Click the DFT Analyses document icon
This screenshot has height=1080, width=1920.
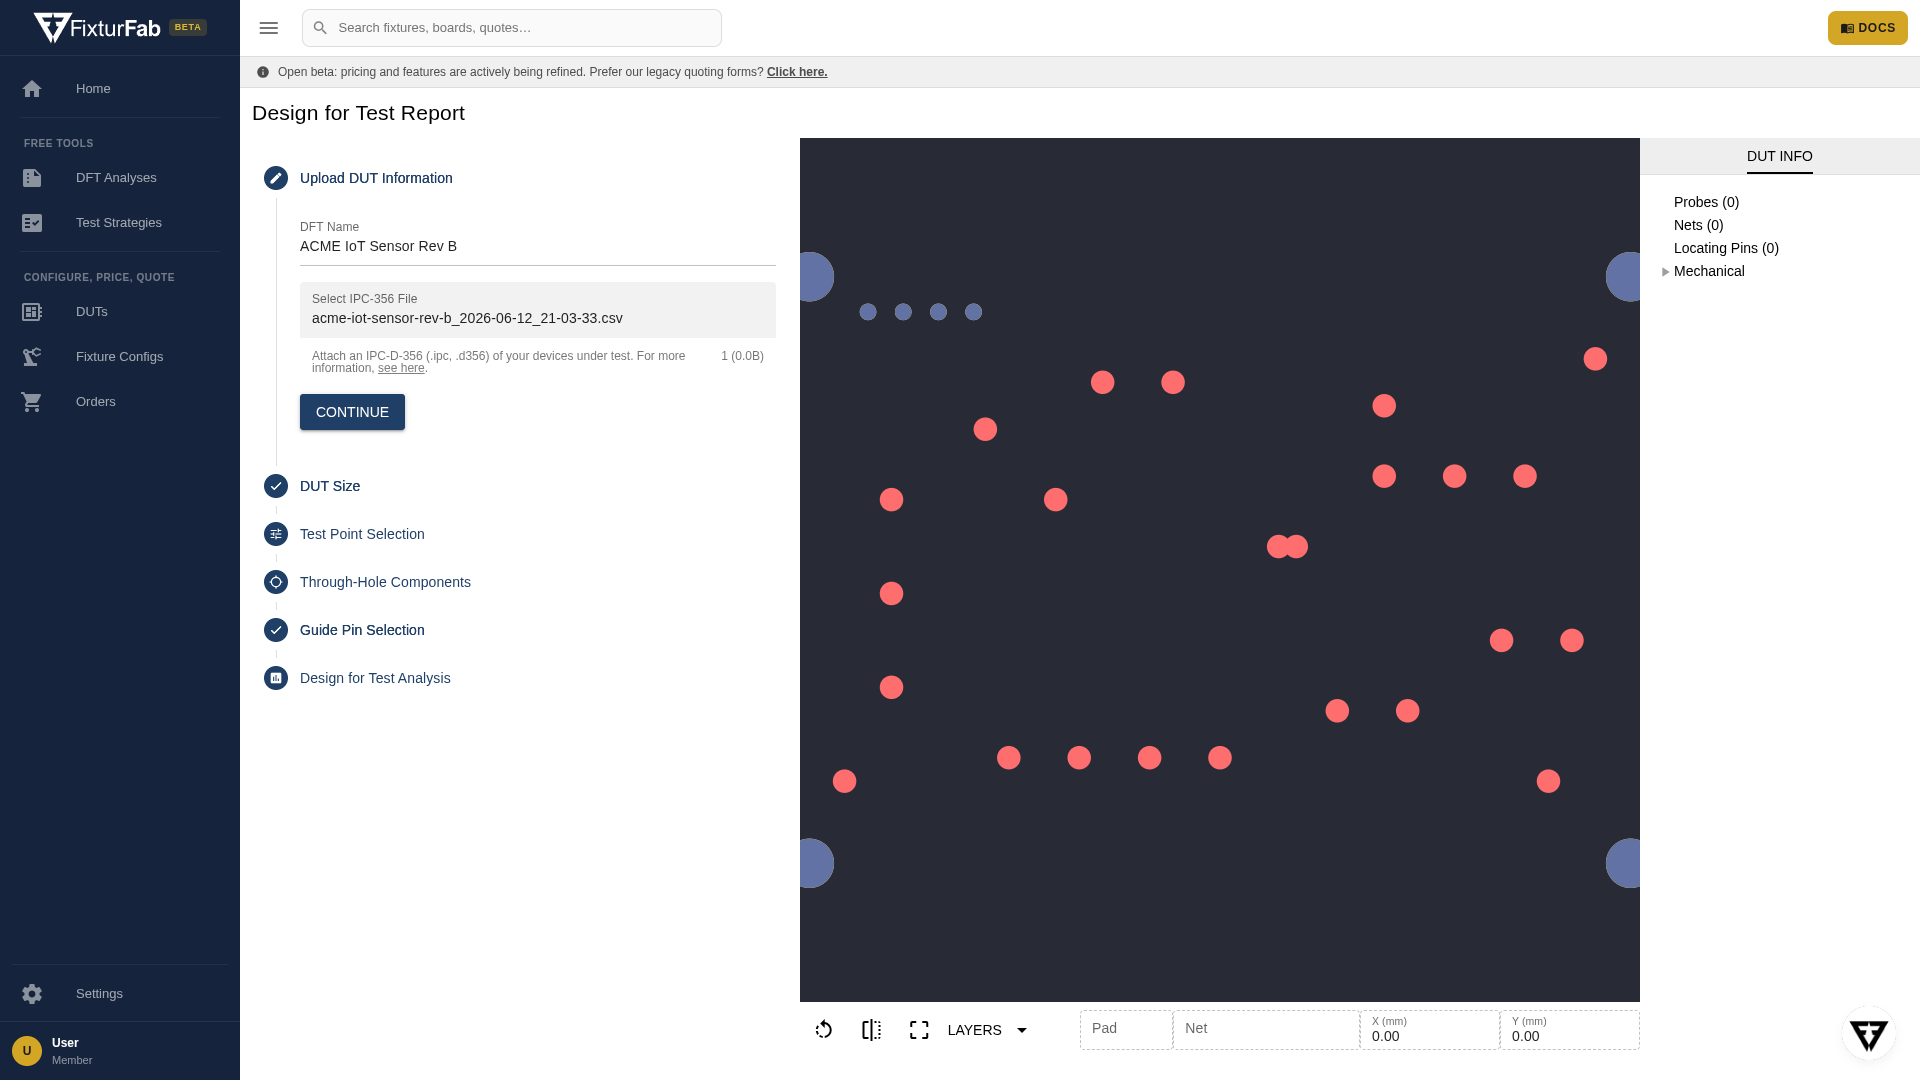pos(32,178)
